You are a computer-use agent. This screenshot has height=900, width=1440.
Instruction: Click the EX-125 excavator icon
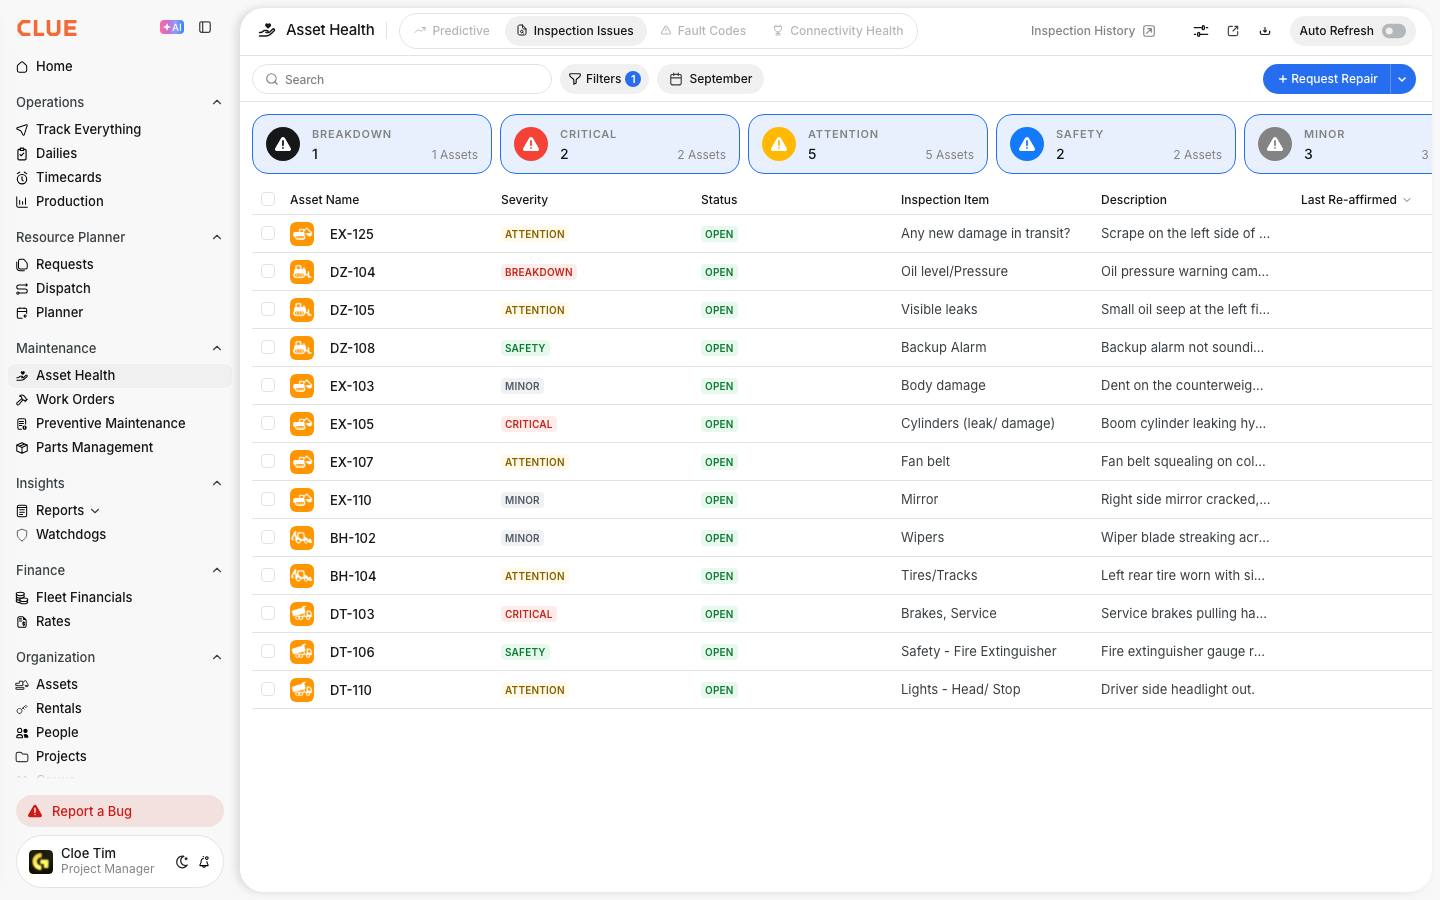pos(302,234)
